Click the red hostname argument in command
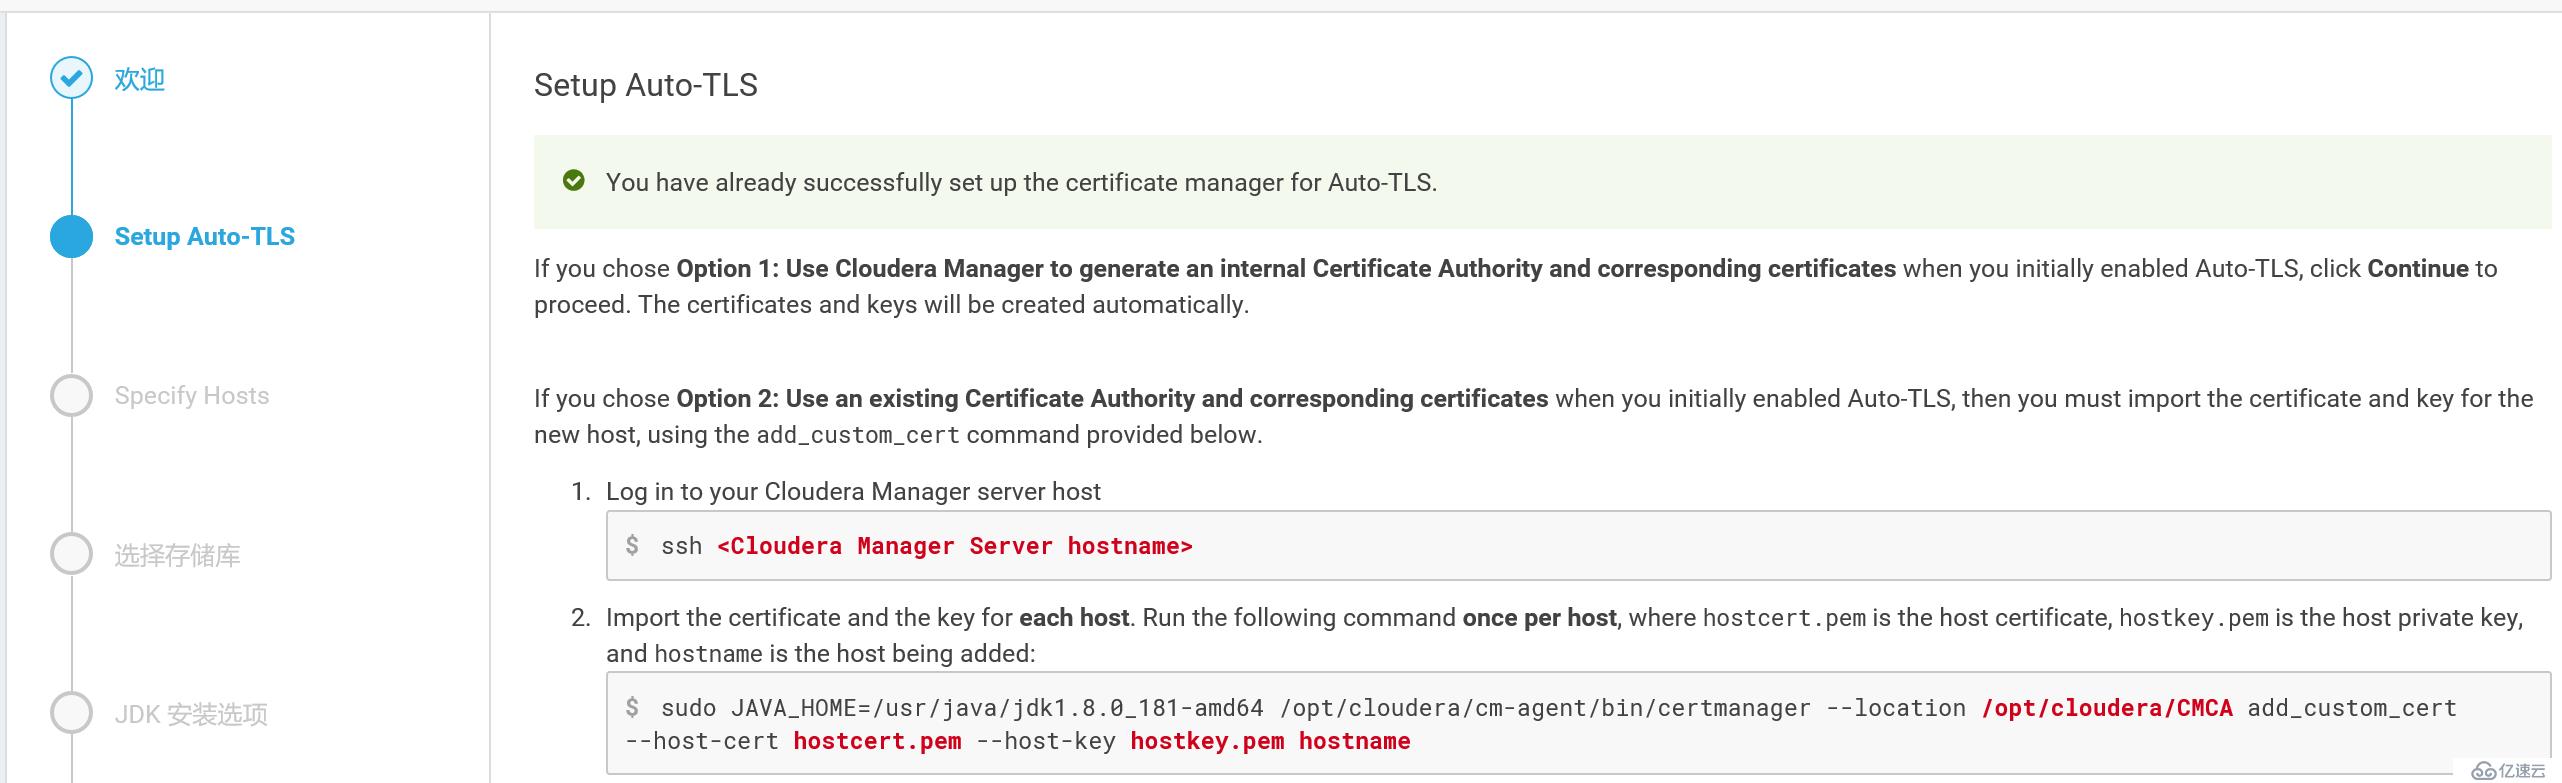 click(x=1355, y=741)
